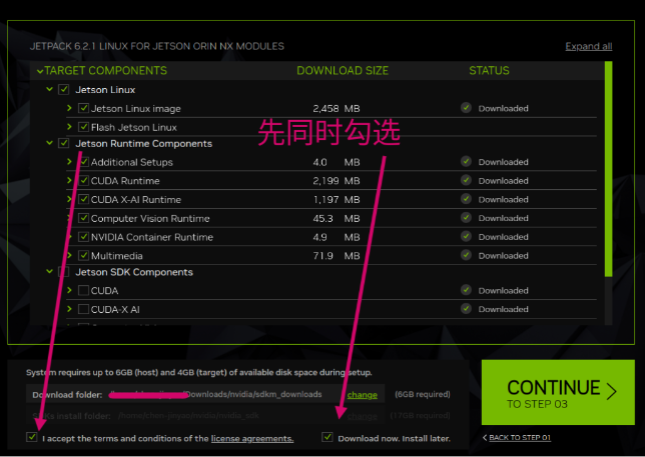Collapse the Jetson Linux group
Screen dimensions: 645x457
(x=49, y=89)
